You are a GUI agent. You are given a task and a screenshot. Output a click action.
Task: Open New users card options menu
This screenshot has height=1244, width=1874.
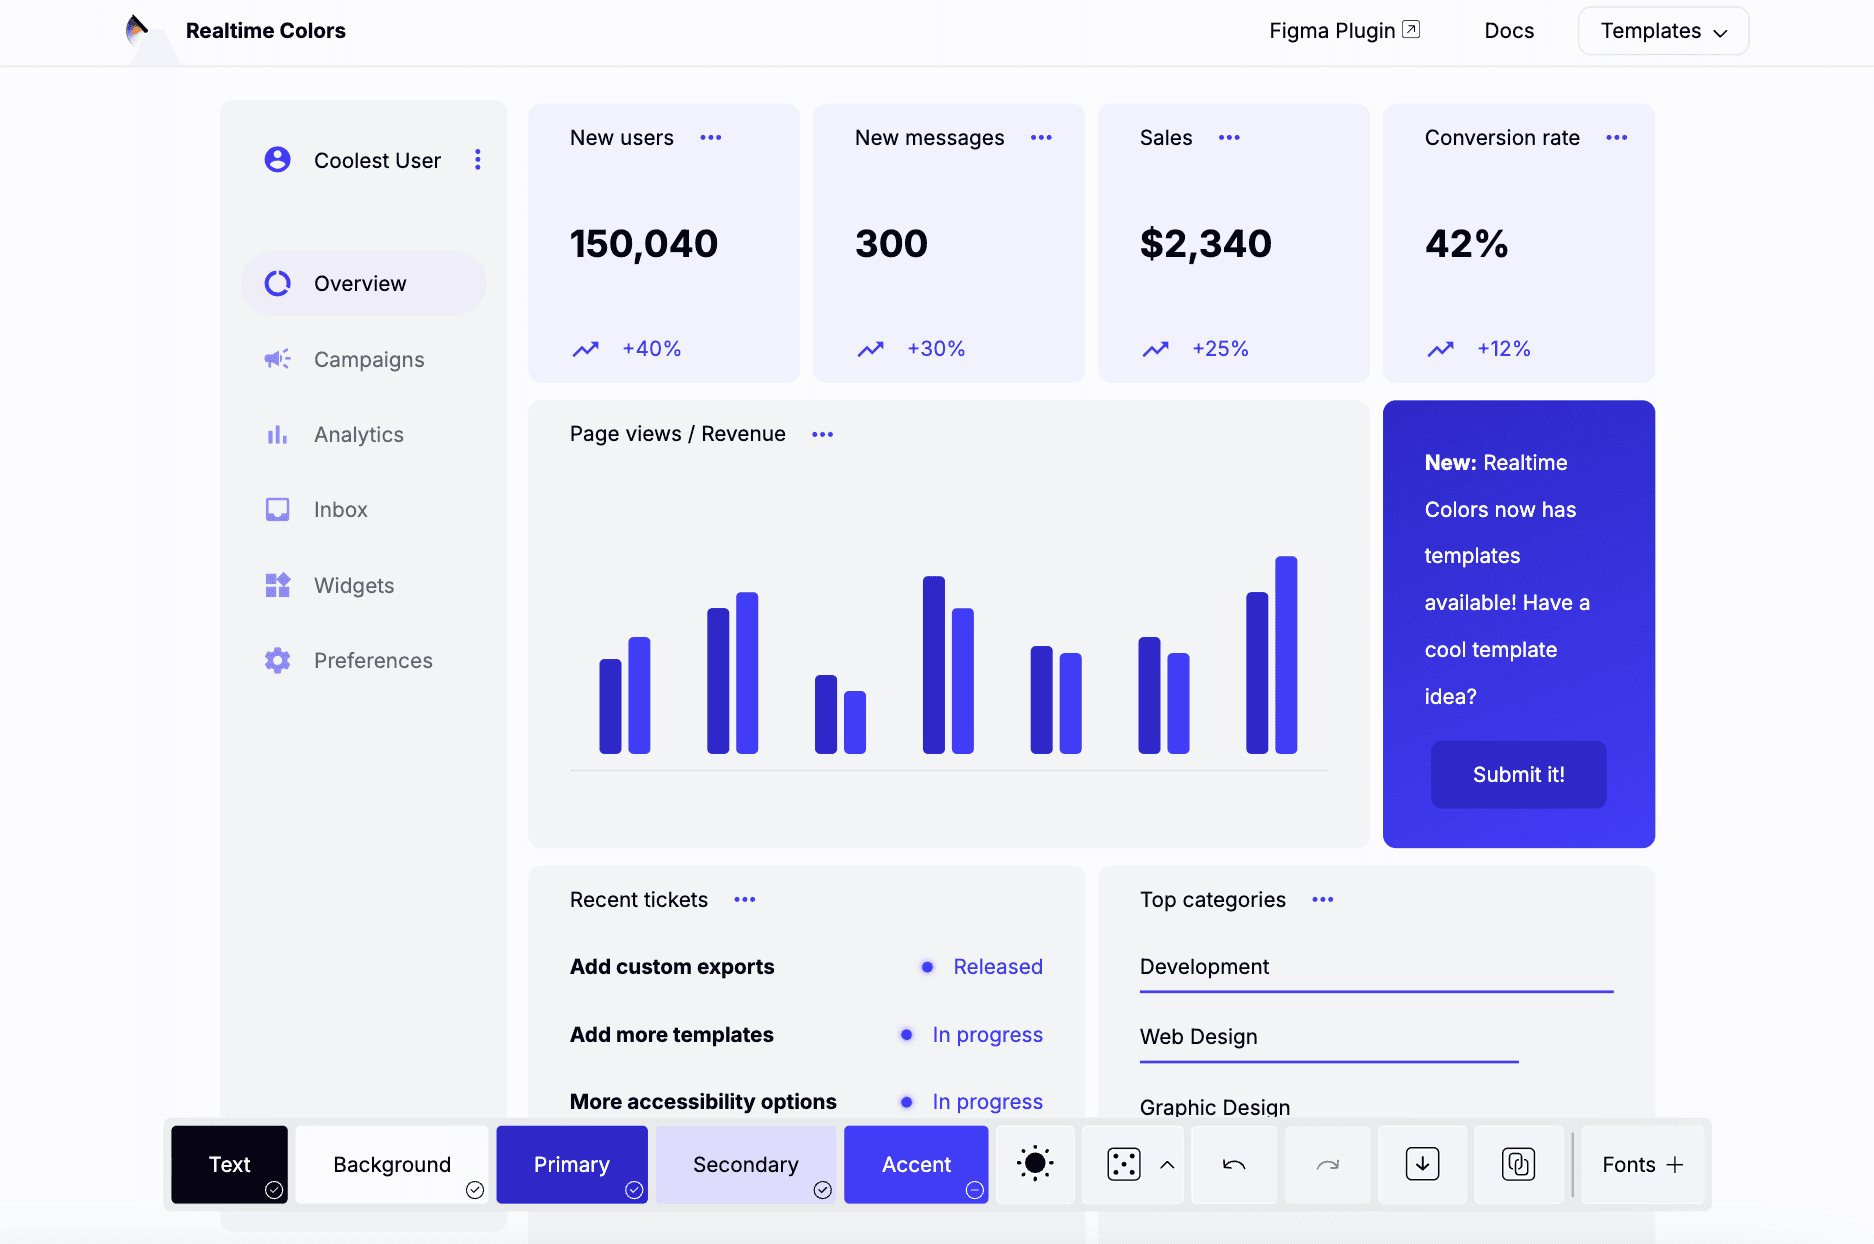click(711, 138)
